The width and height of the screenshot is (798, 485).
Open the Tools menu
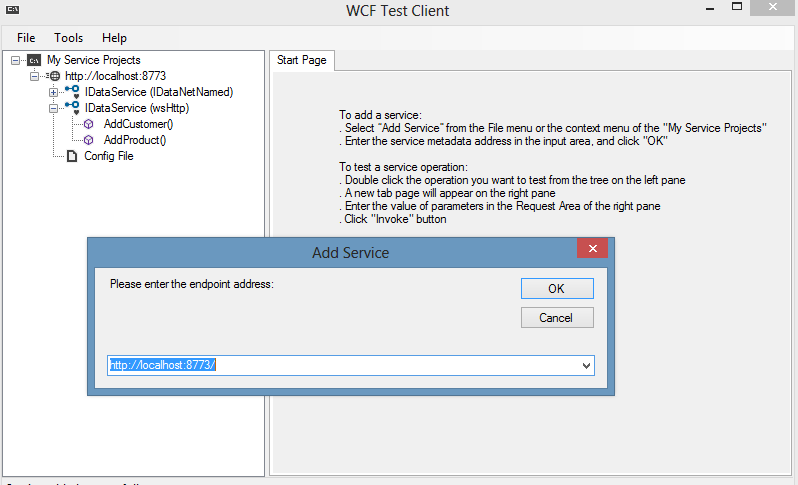pyautogui.click(x=68, y=38)
